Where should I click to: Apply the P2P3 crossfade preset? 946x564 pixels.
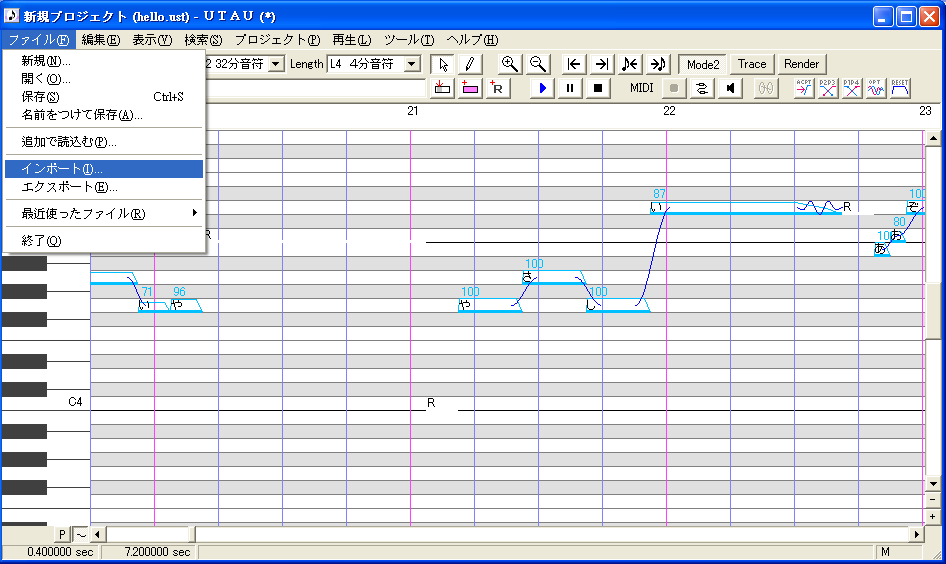click(828, 88)
